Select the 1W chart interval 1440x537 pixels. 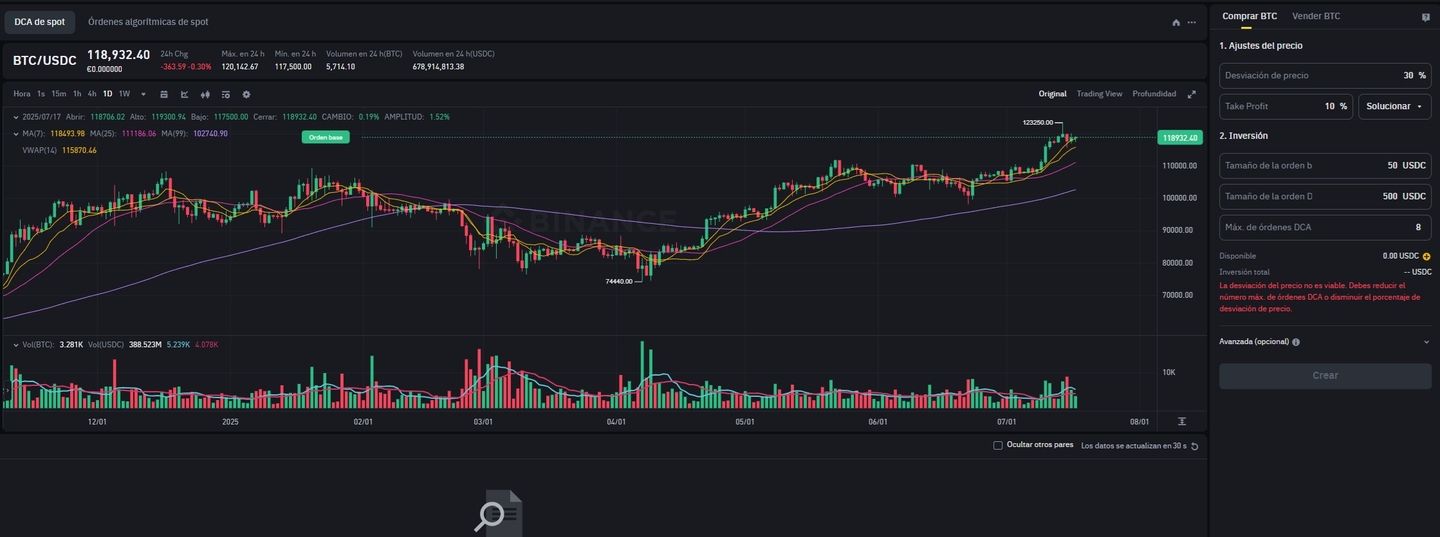tap(124, 94)
